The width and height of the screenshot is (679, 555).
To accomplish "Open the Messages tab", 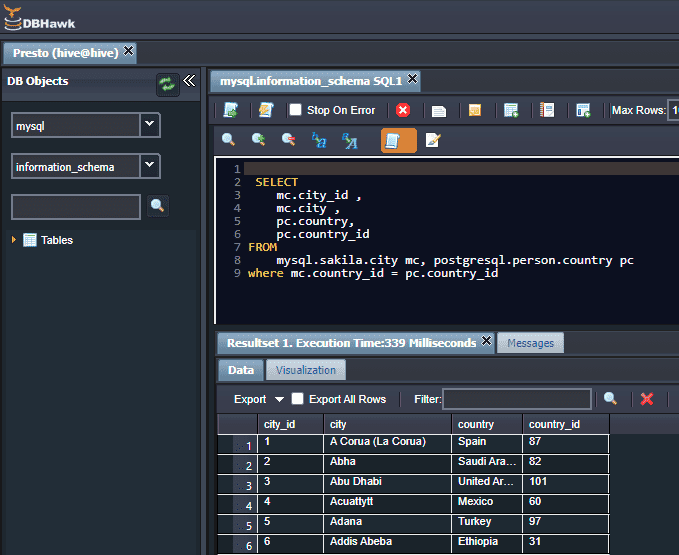I will point(530,343).
